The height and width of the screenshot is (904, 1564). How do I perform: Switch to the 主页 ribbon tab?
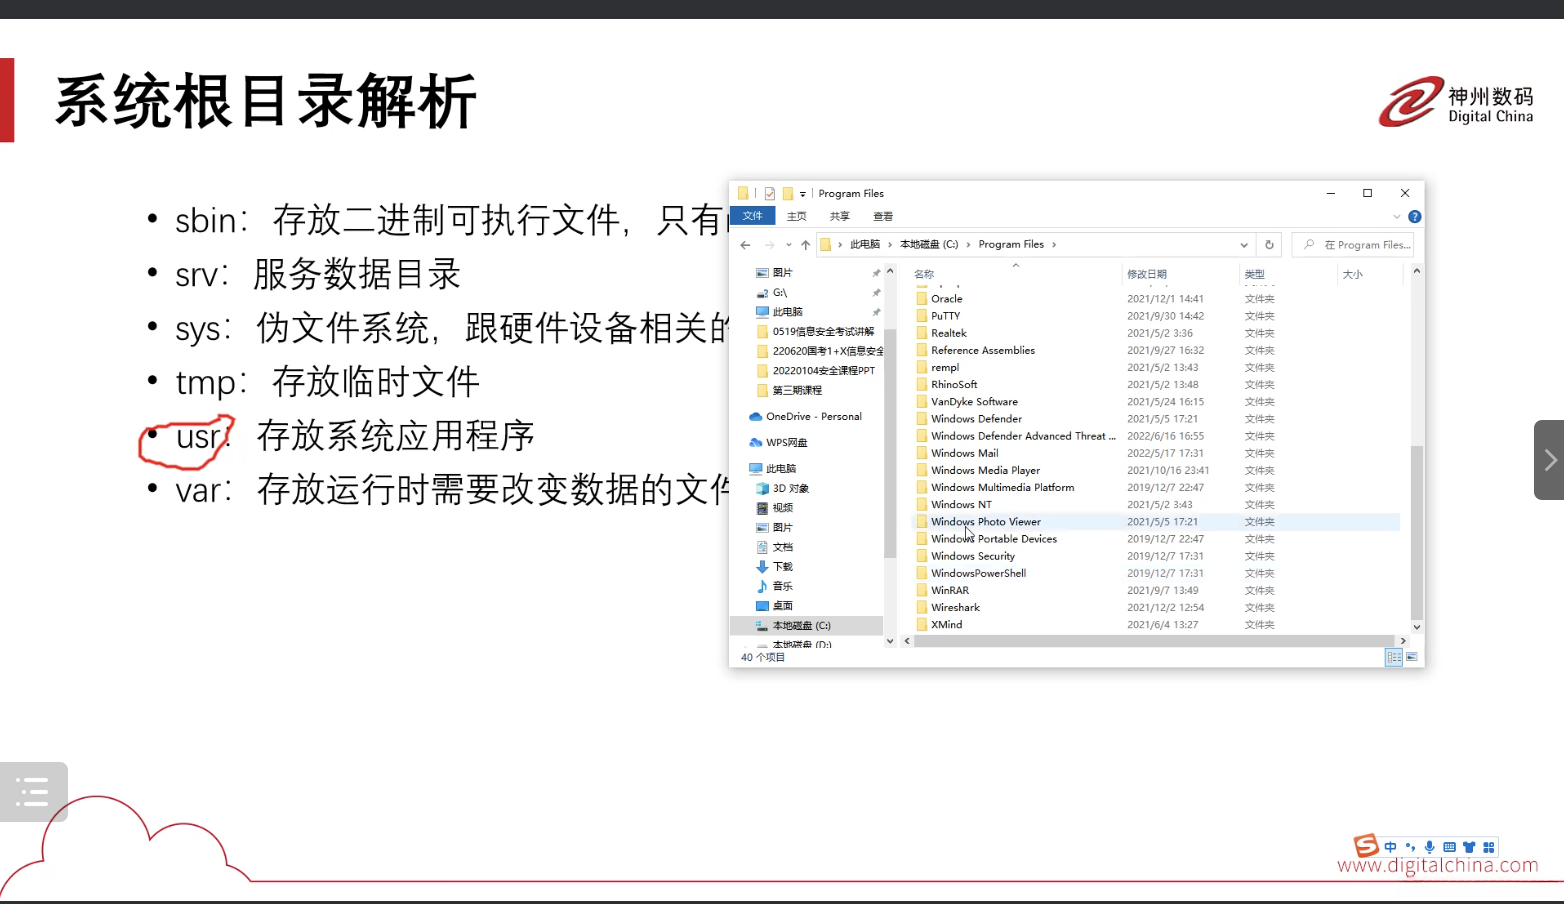(797, 216)
